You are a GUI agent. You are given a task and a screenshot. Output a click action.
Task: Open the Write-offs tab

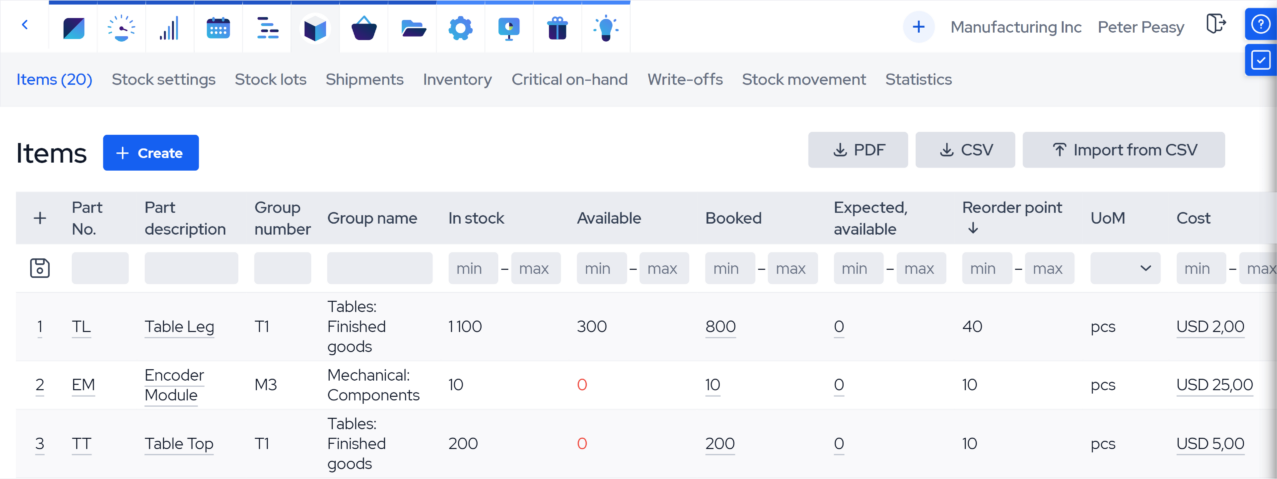click(x=685, y=79)
